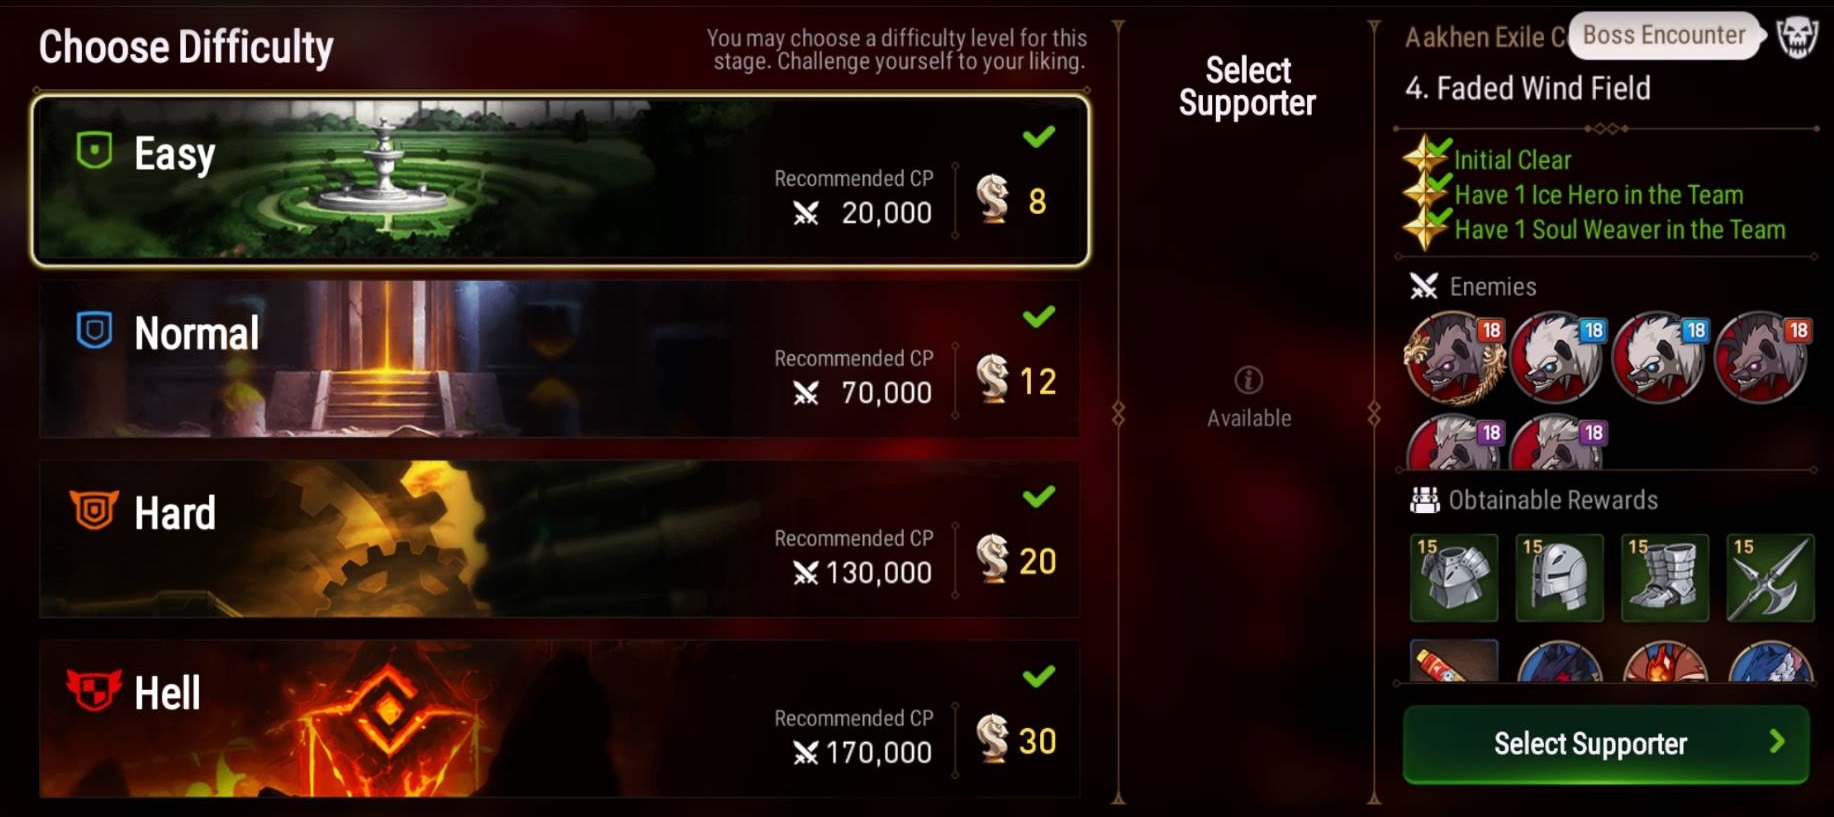1834x817 pixels.
Task: View the fourth enemy portrait in top row
Action: coord(1762,357)
